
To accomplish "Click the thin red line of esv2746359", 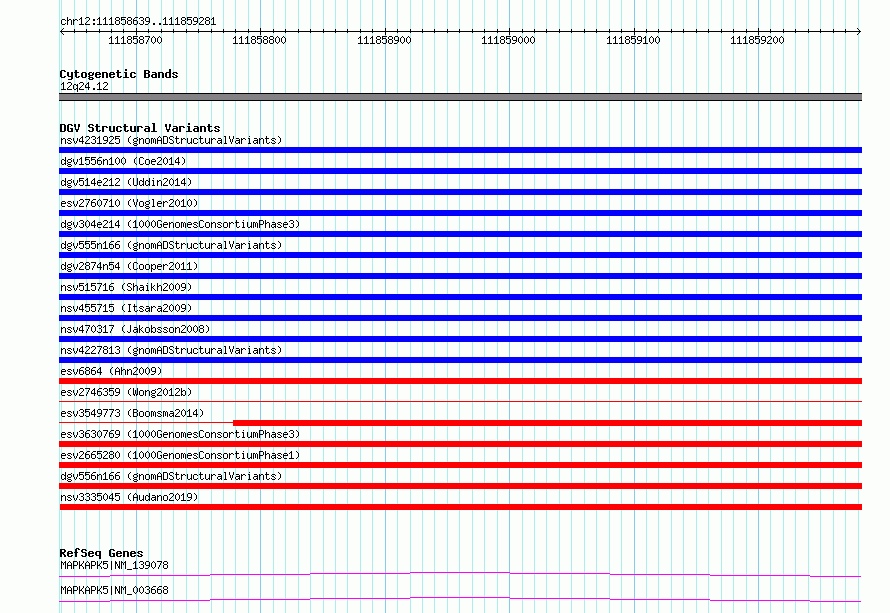I will 460,401.
